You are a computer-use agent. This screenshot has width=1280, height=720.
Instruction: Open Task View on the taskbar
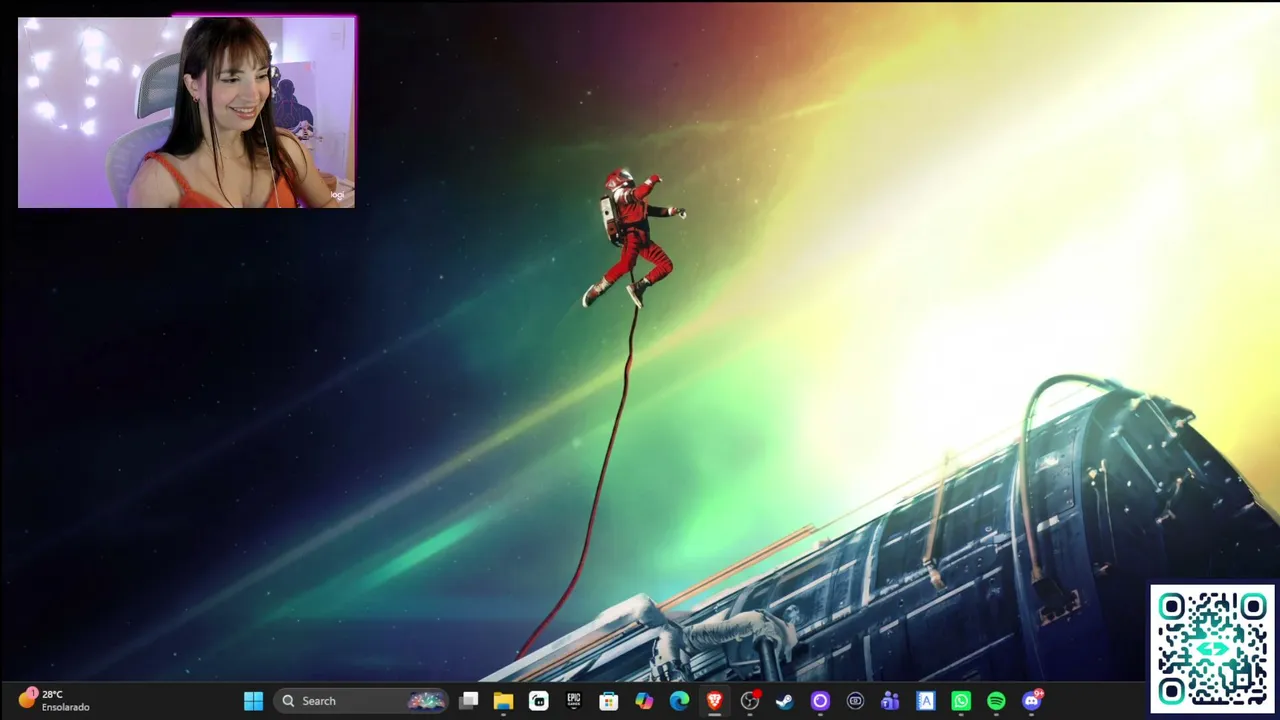point(469,701)
